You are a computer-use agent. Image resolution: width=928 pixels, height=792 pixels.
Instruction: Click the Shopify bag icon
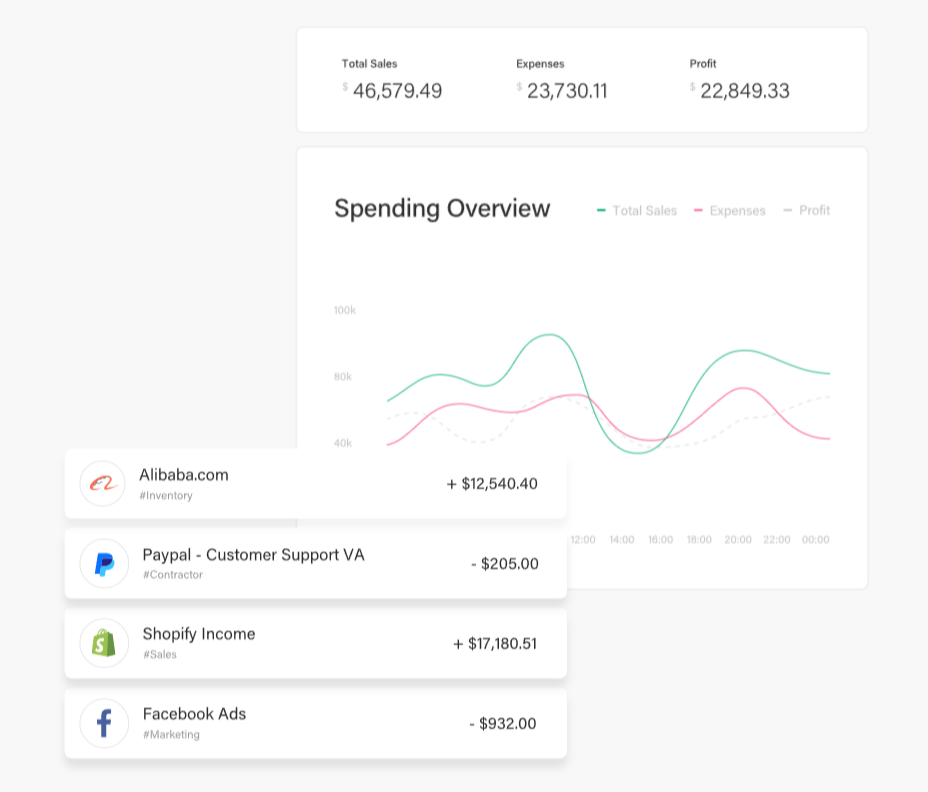point(104,643)
